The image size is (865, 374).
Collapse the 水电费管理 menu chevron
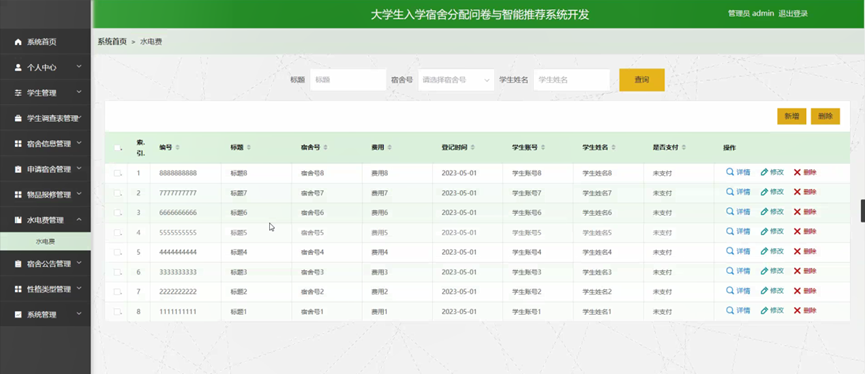pyautogui.click(x=79, y=220)
